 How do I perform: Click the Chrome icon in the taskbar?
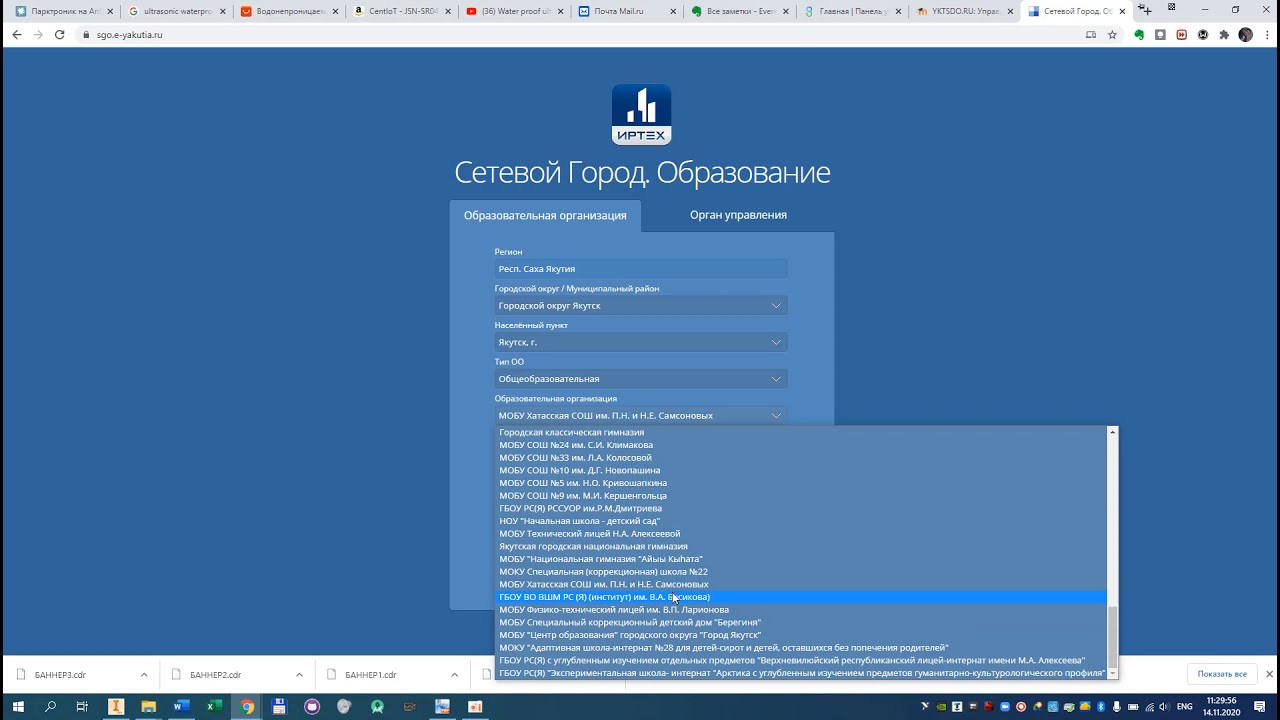pyautogui.click(x=247, y=707)
